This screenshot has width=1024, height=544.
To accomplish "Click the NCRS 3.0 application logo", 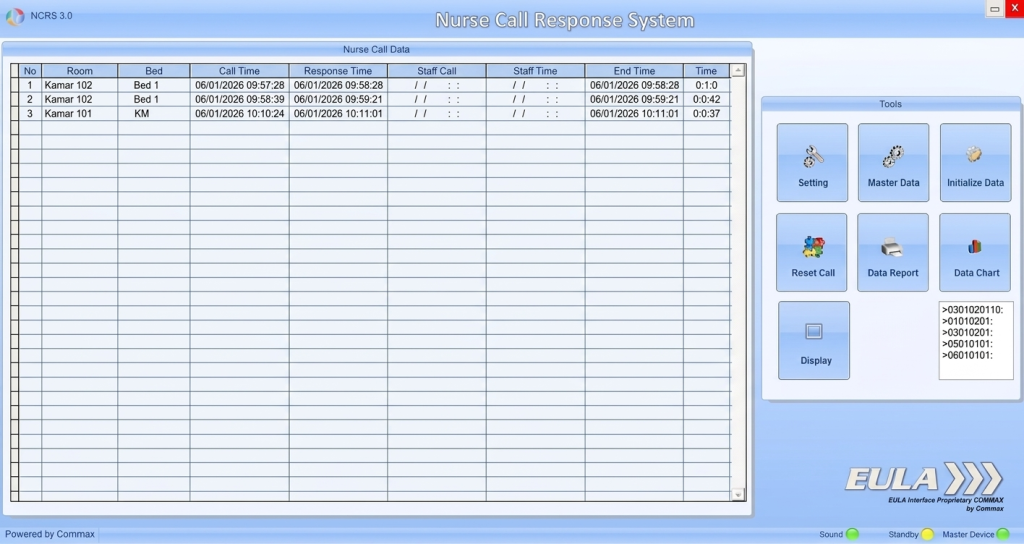I will pyautogui.click(x=15, y=17).
